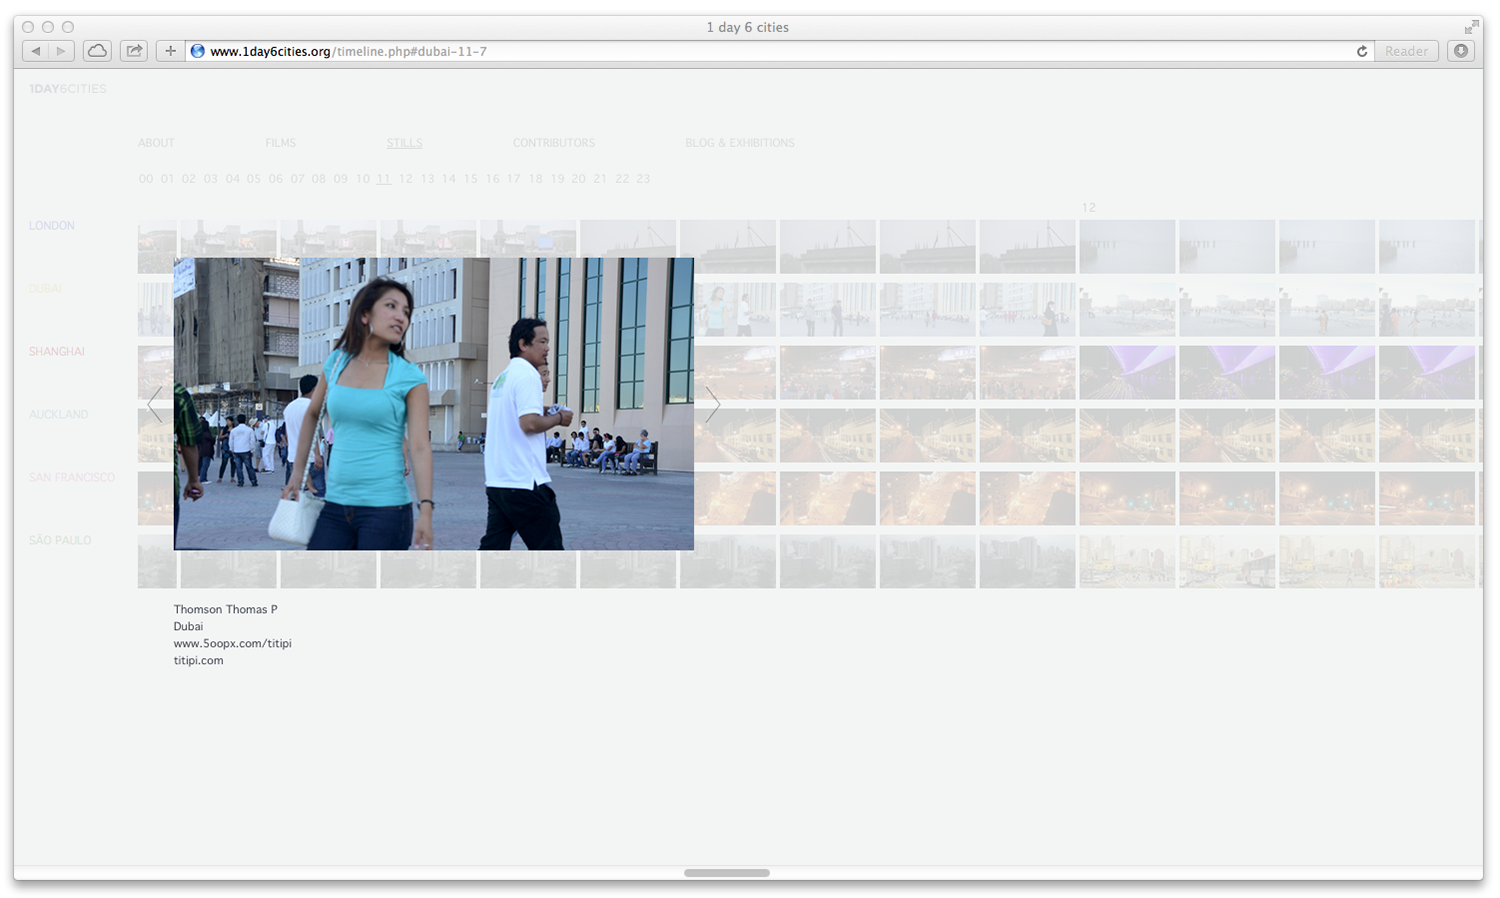Open BLOG & EXHIBITIONS menu item
This screenshot has width=1500, height=898.
point(740,143)
